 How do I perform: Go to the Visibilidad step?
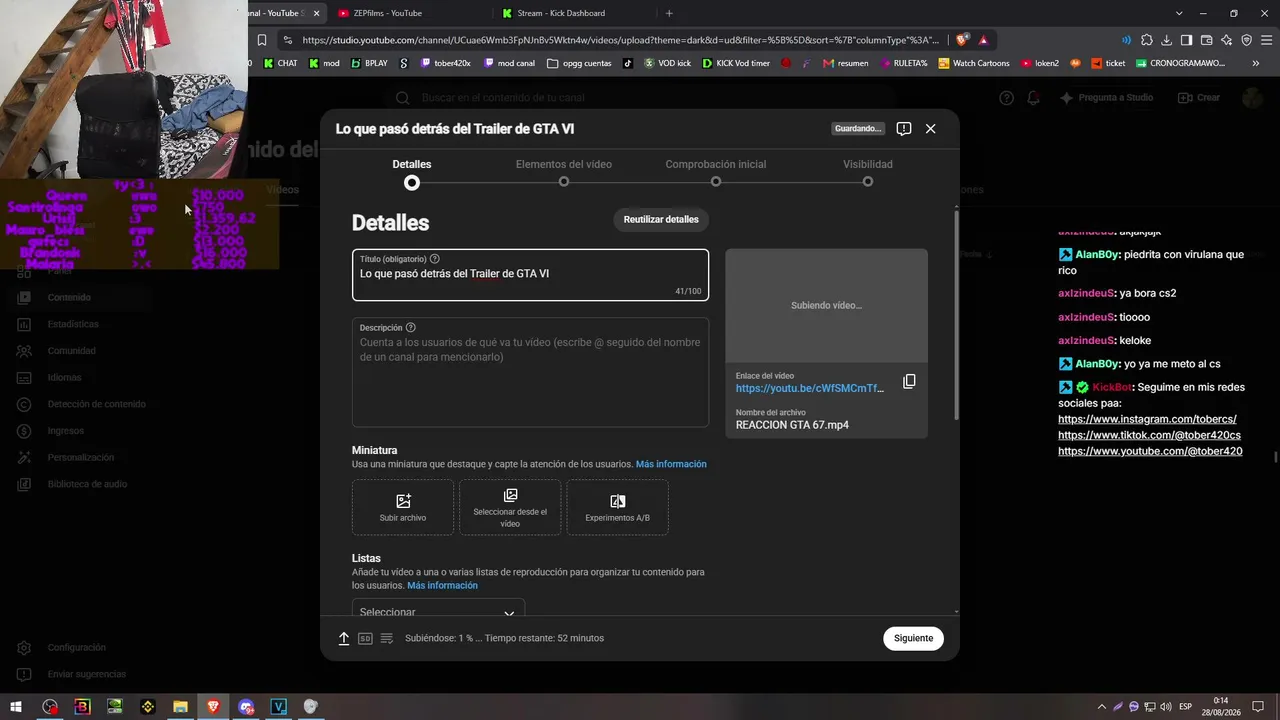(x=868, y=172)
